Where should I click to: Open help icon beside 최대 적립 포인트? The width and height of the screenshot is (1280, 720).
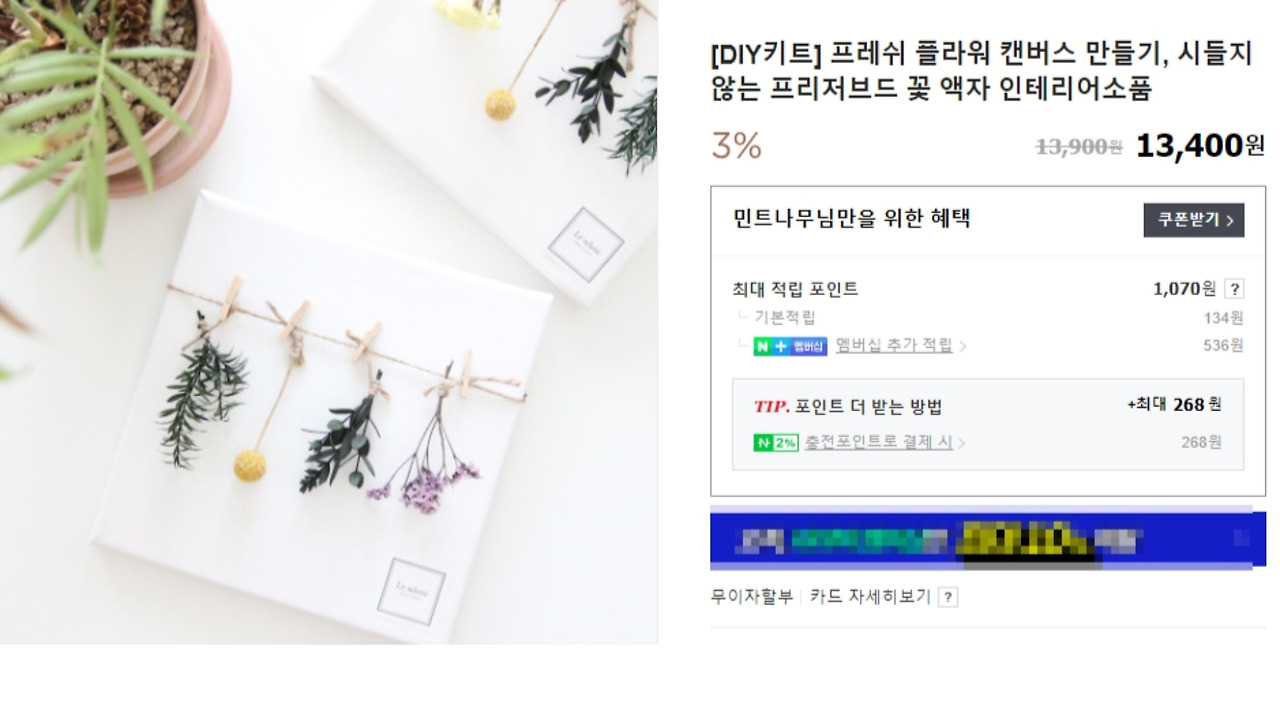tap(1235, 289)
